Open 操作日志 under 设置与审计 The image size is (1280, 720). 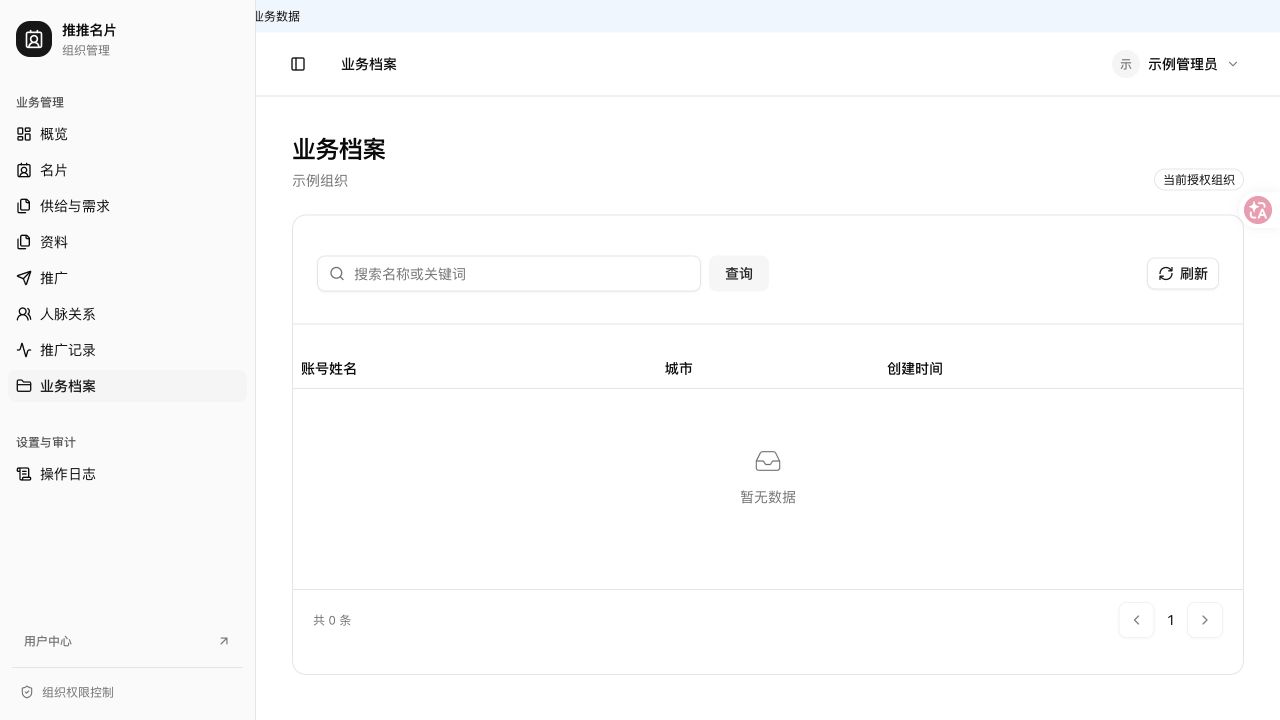(127, 474)
